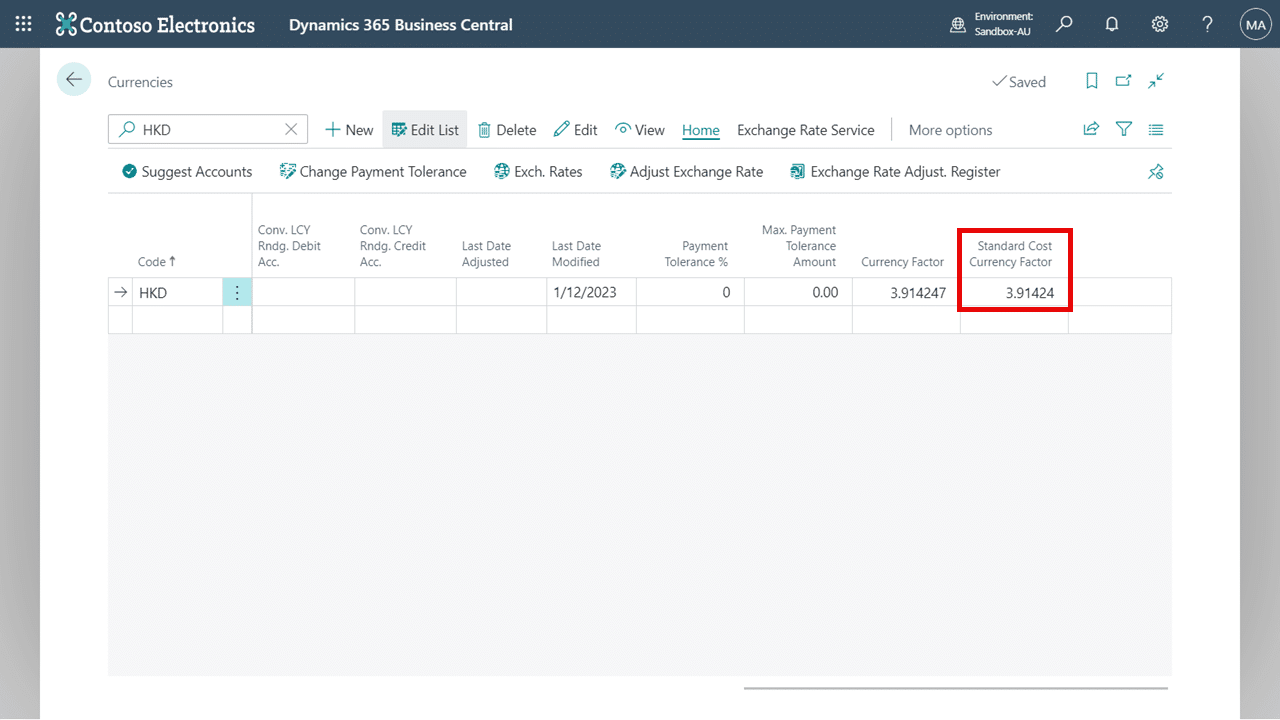This screenshot has width=1280, height=720.
Task: Bookmark this Currencies page
Action: pyautogui.click(x=1092, y=81)
